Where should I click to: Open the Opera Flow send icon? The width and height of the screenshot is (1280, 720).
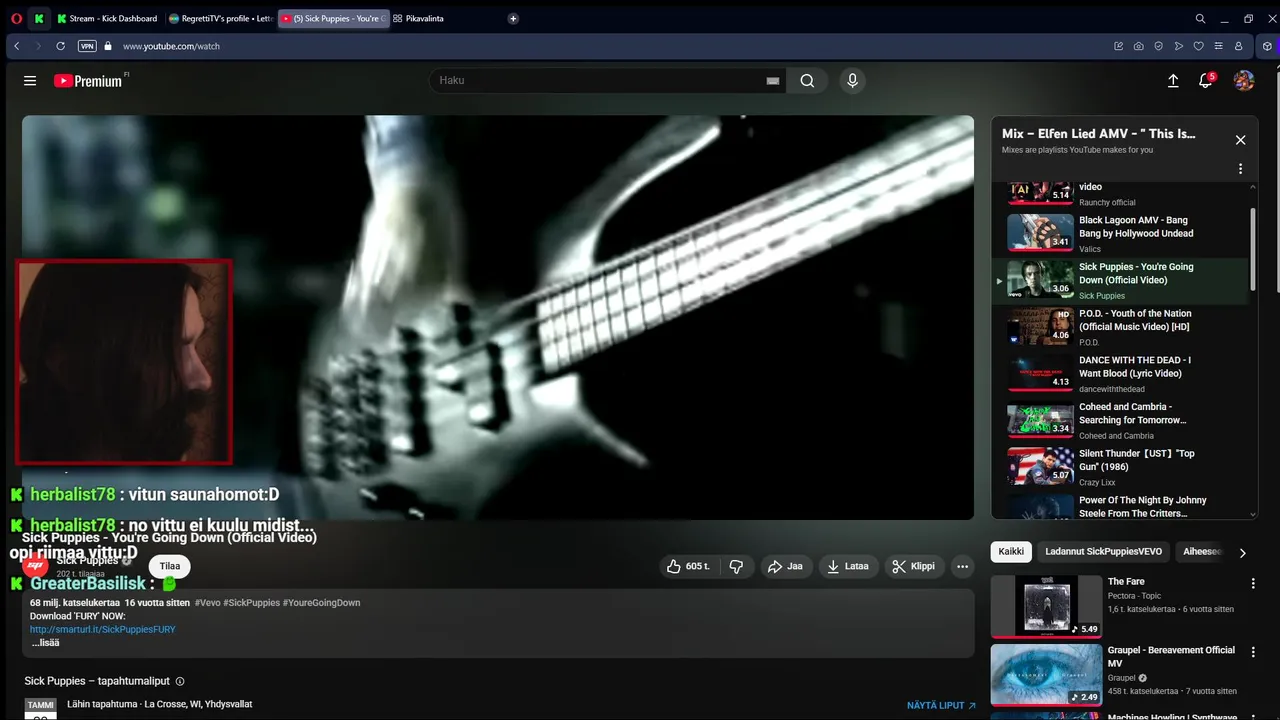click(x=1178, y=46)
